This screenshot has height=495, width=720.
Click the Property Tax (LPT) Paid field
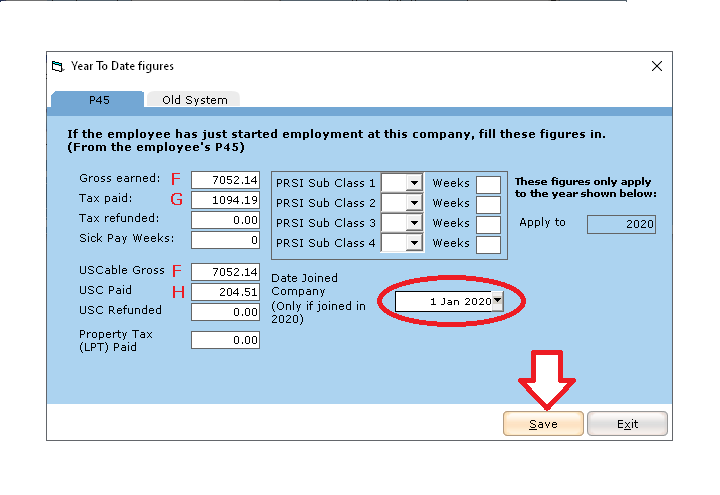pos(225,340)
